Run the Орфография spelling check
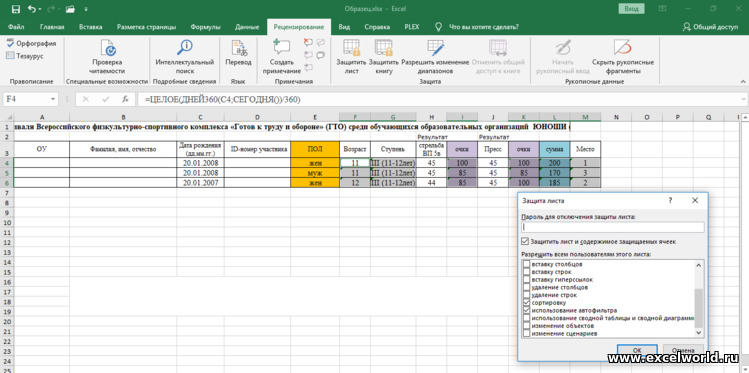749x373 pixels. 31,43
